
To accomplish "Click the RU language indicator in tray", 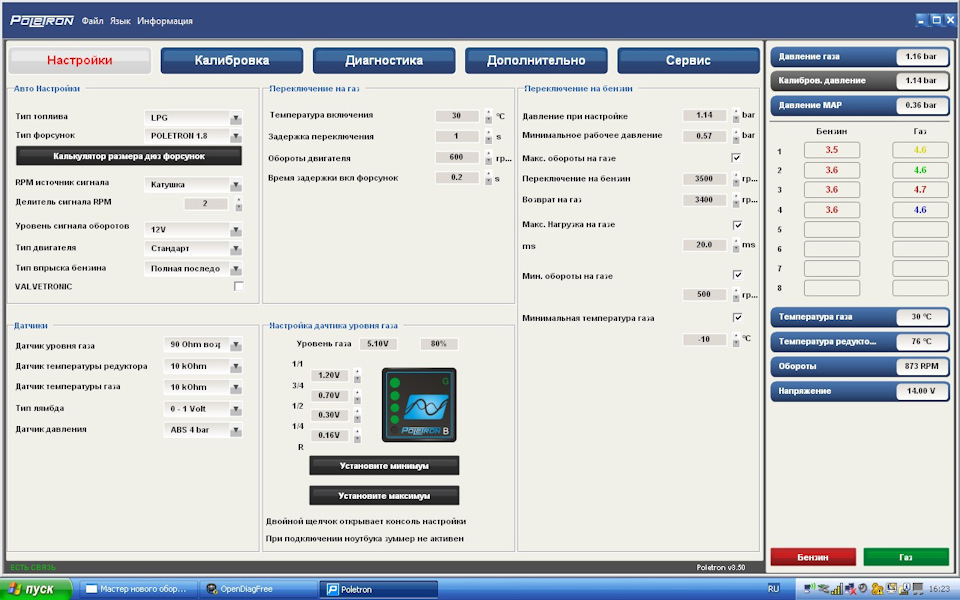I will click(x=773, y=588).
